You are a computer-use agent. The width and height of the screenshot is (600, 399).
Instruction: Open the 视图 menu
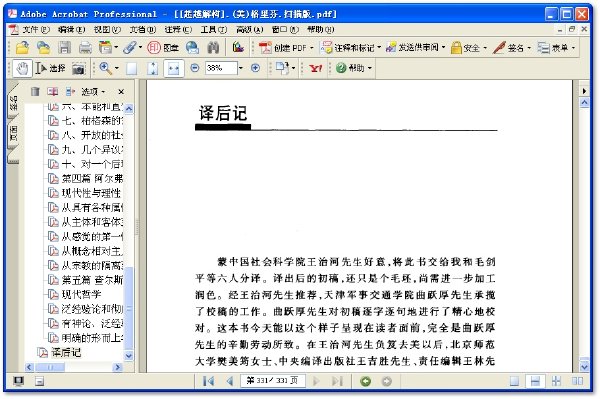[x=107, y=29]
